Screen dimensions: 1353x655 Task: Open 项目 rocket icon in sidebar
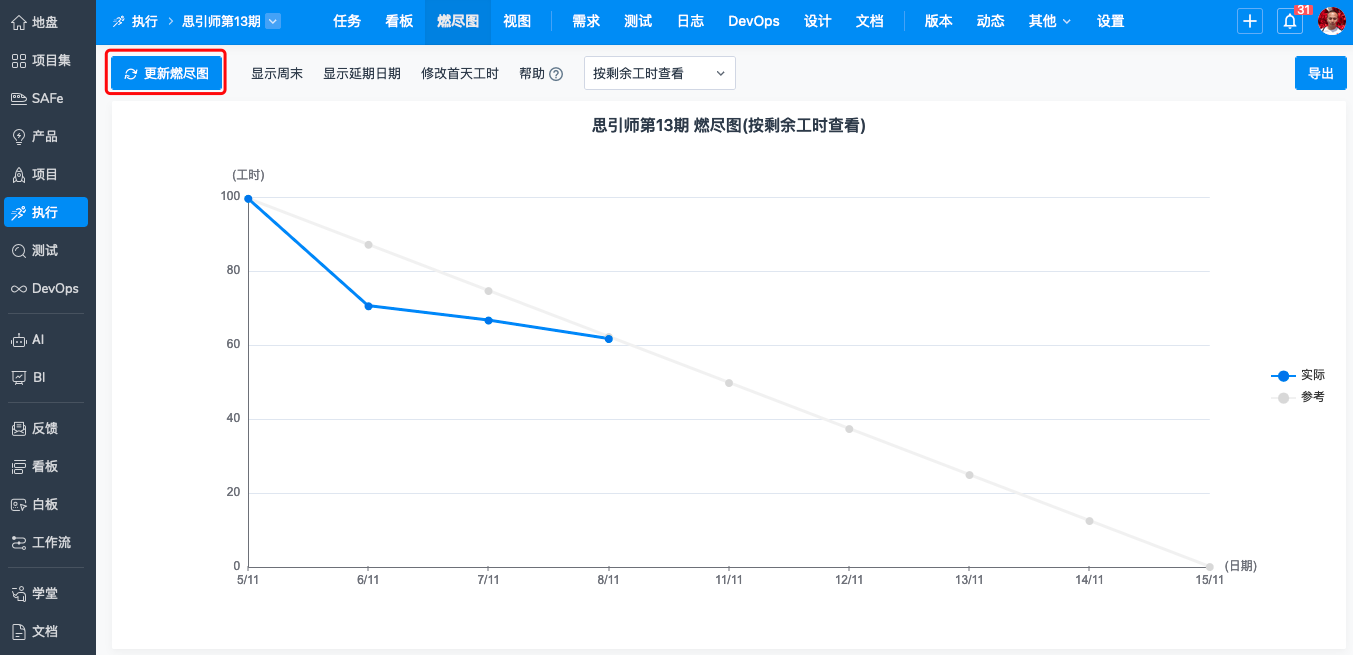(18, 174)
